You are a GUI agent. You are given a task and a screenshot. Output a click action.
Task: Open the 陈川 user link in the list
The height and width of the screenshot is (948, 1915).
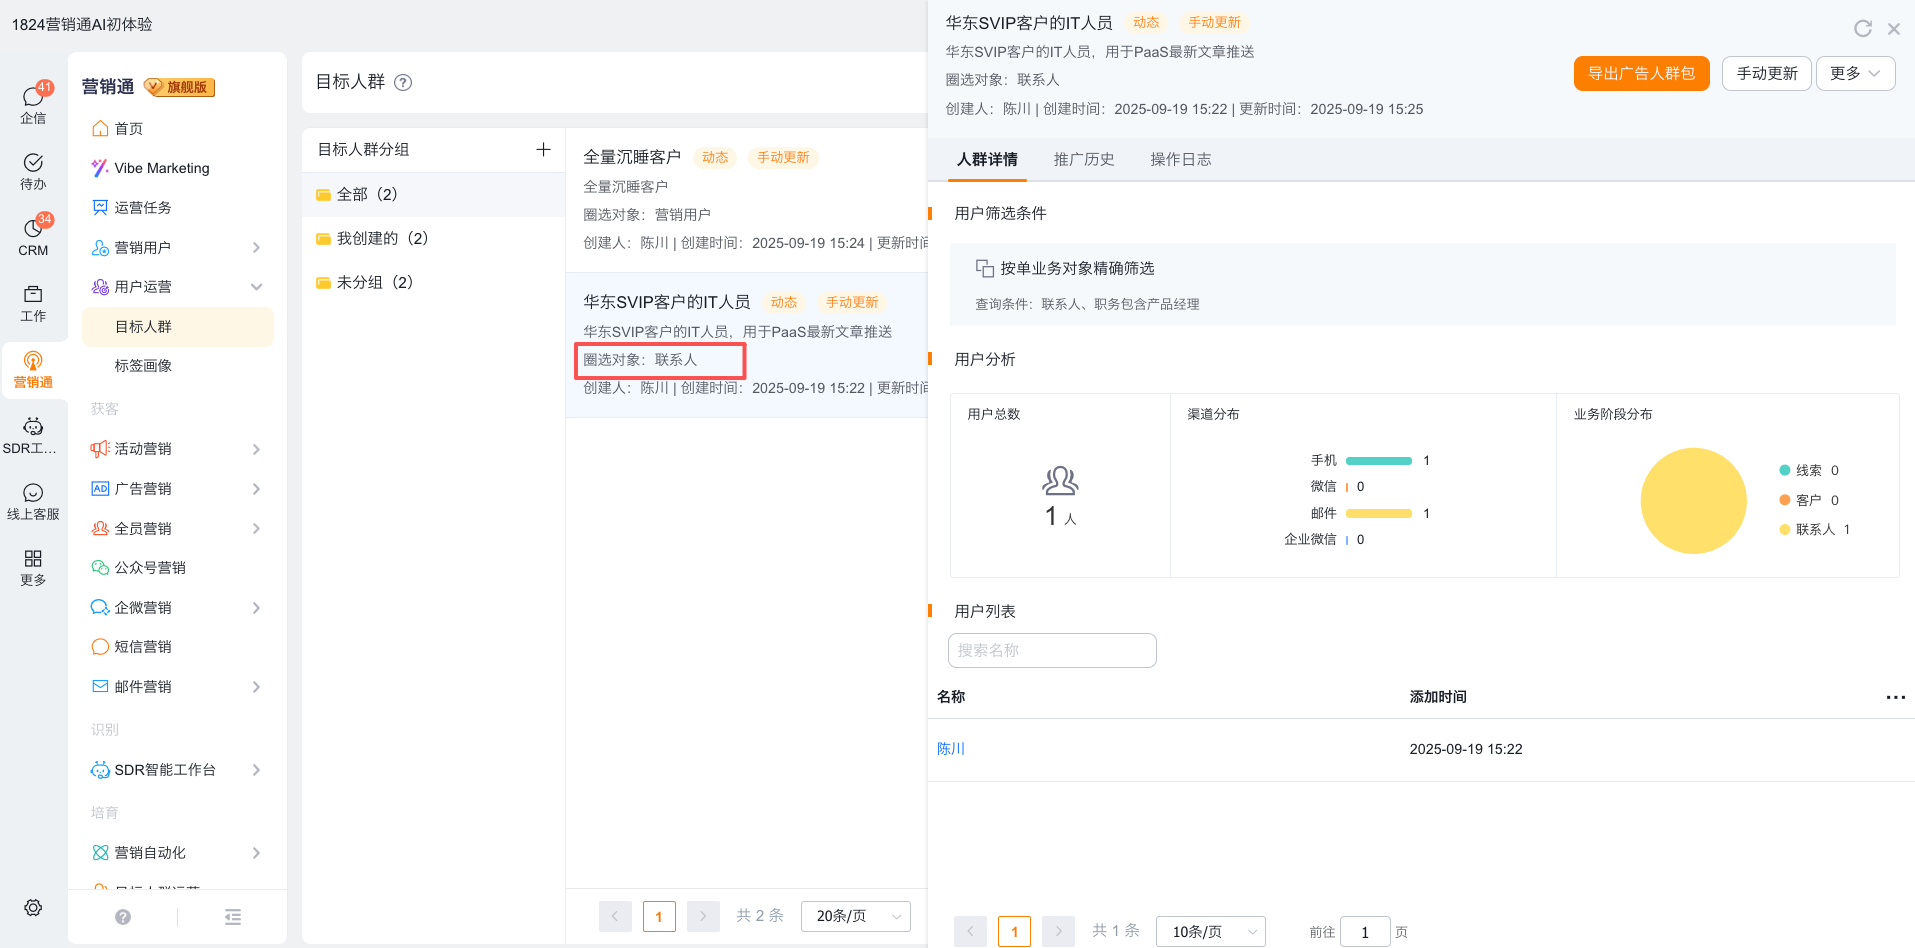click(x=950, y=749)
